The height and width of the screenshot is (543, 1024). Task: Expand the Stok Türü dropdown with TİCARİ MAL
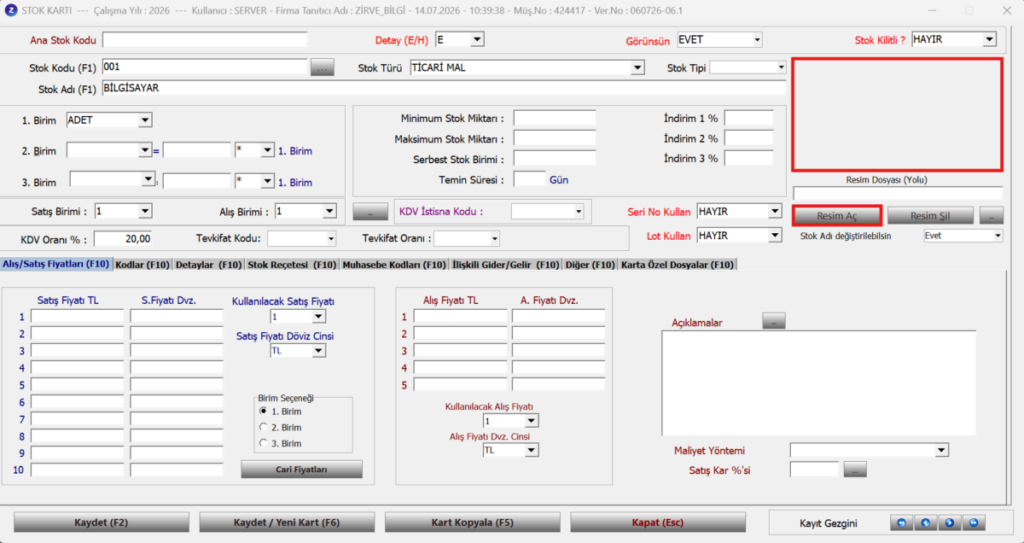click(x=637, y=68)
